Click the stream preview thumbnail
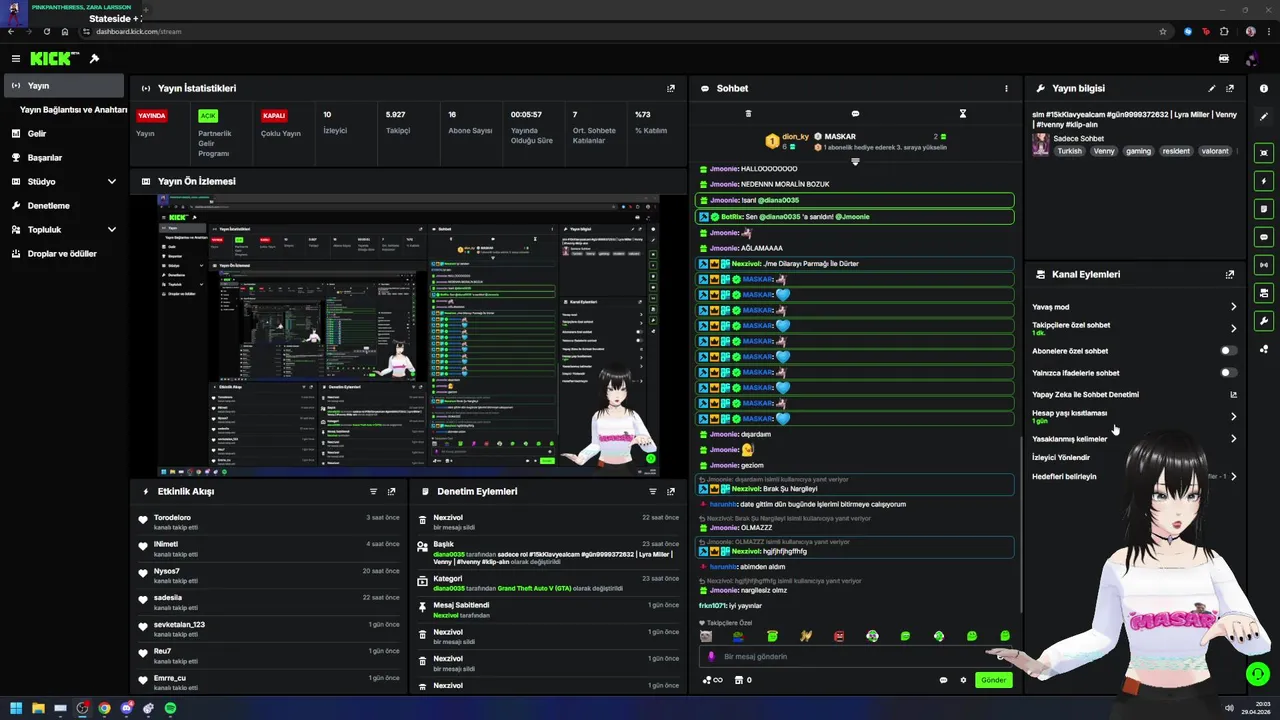 point(409,335)
